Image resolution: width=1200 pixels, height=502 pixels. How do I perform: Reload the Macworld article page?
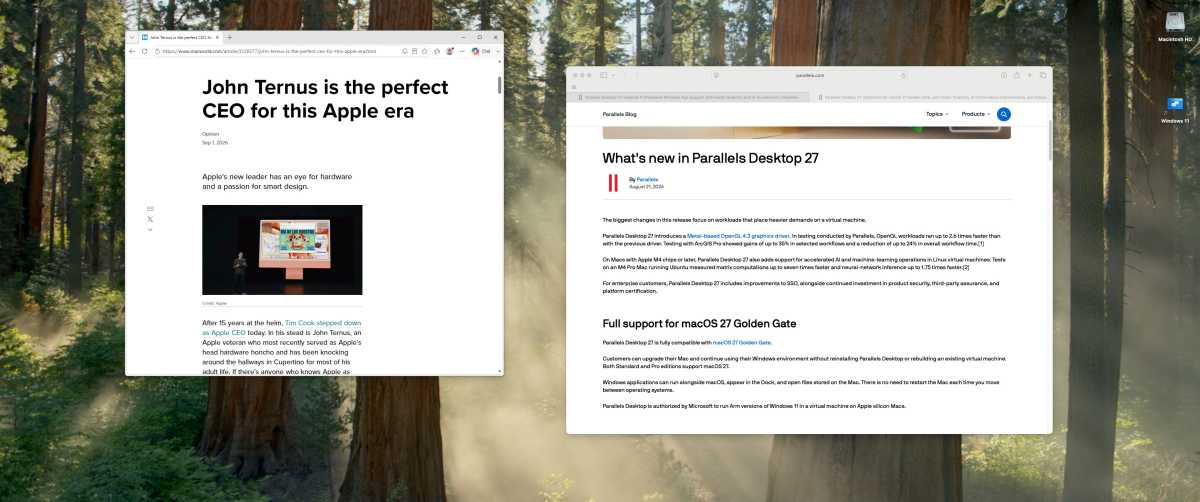click(x=144, y=51)
